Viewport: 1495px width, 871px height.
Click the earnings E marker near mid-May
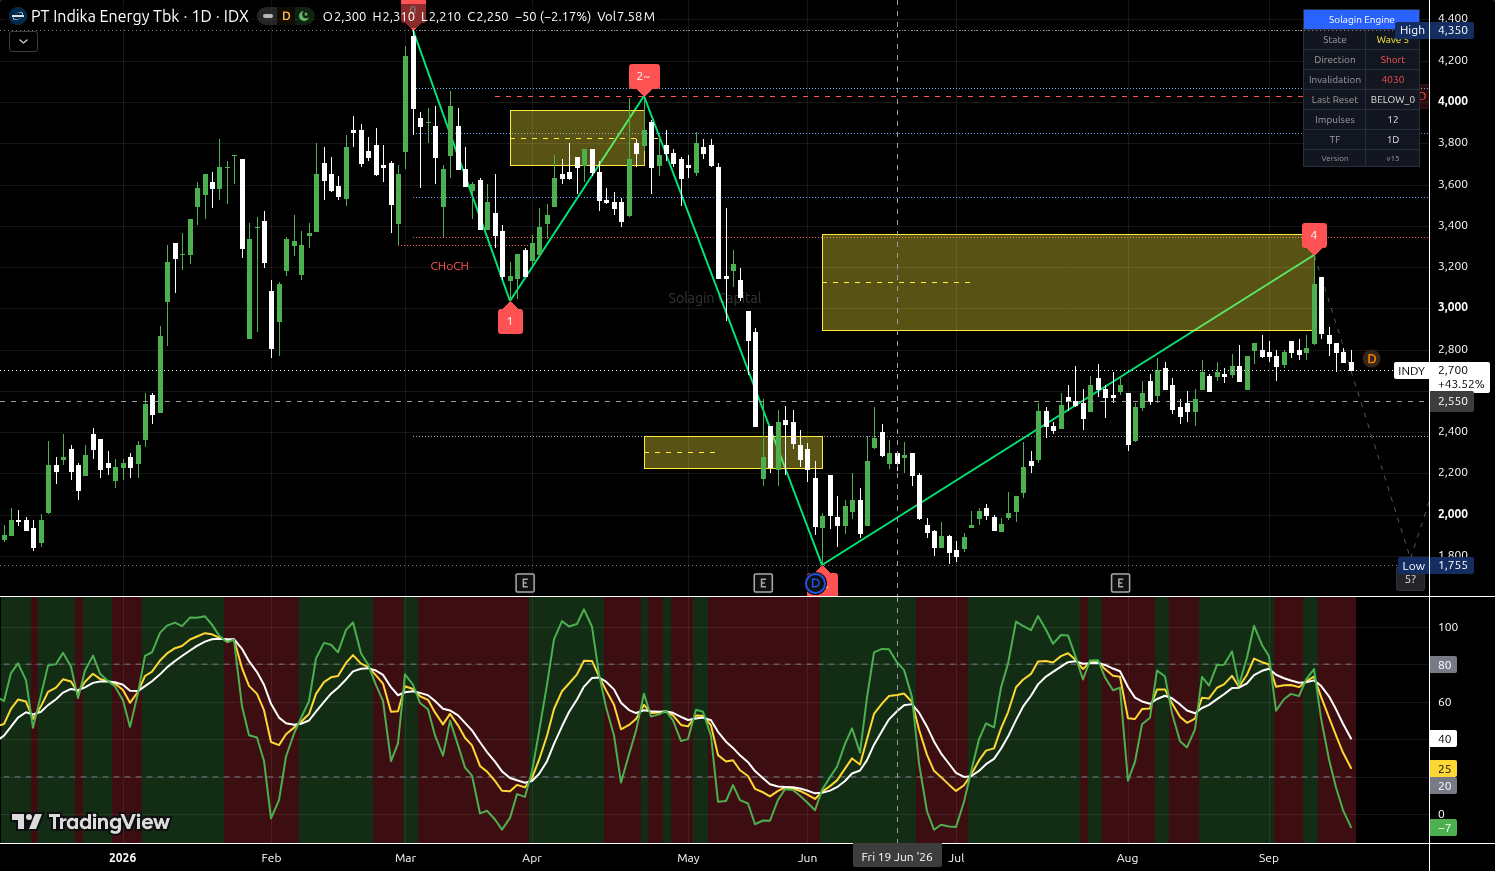(x=763, y=583)
